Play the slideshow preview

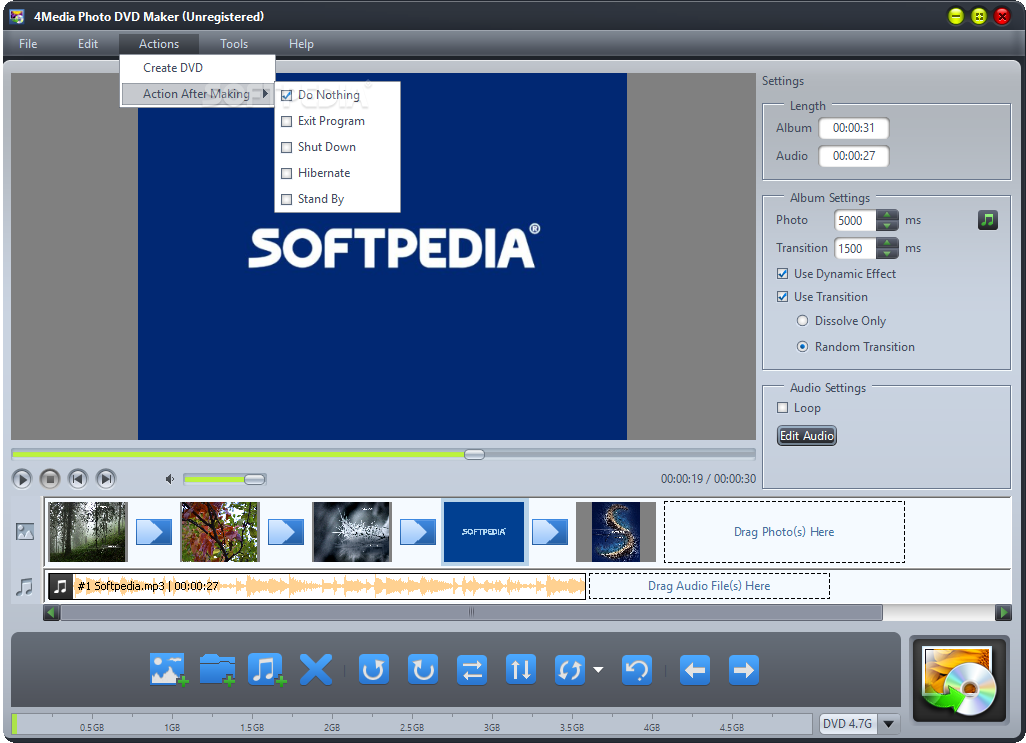tap(22, 479)
